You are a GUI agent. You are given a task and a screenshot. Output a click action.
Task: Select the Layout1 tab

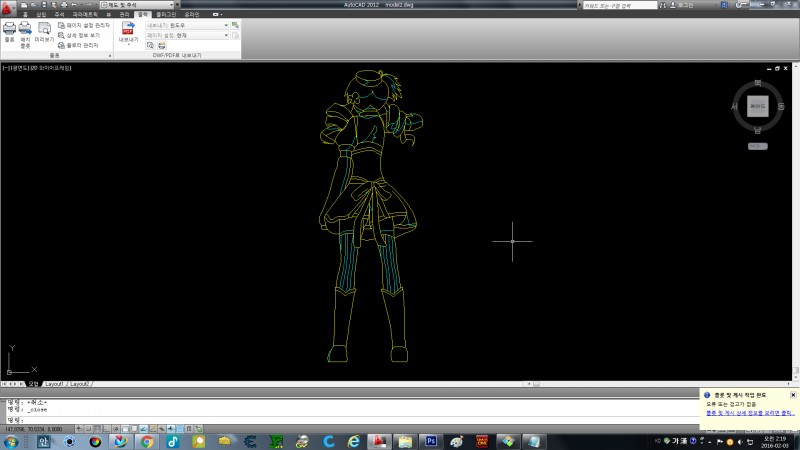[52, 384]
